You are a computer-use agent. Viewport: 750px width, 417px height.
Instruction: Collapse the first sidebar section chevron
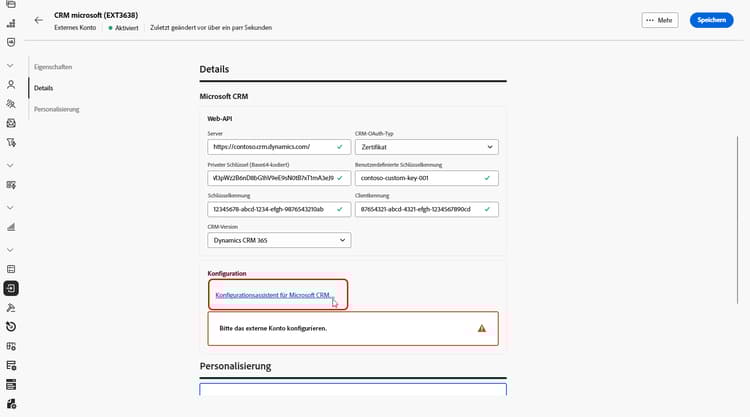click(10, 66)
